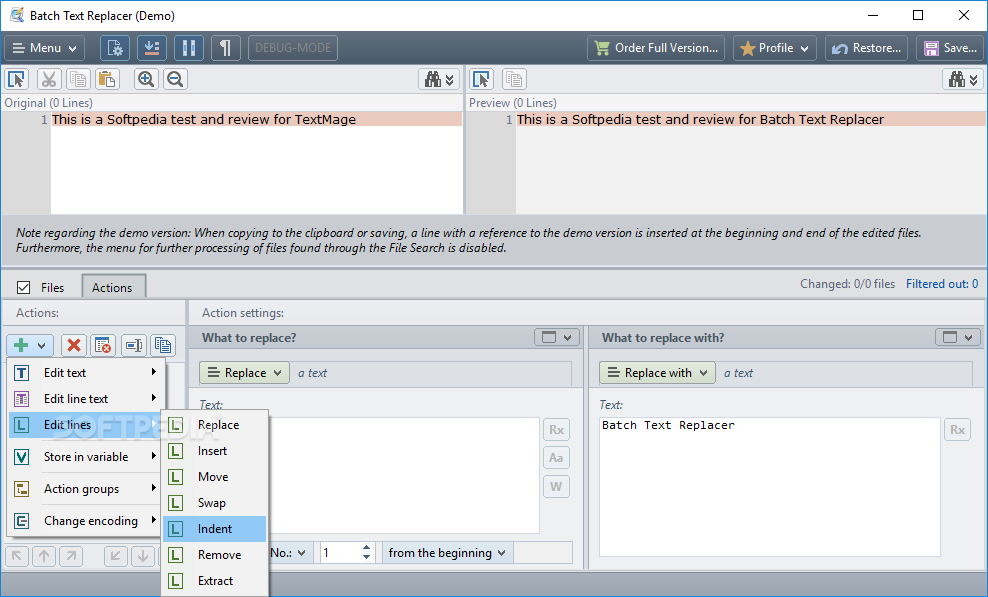Click the download-arrow toolbar icon
This screenshot has height=597, width=988.
[152, 48]
